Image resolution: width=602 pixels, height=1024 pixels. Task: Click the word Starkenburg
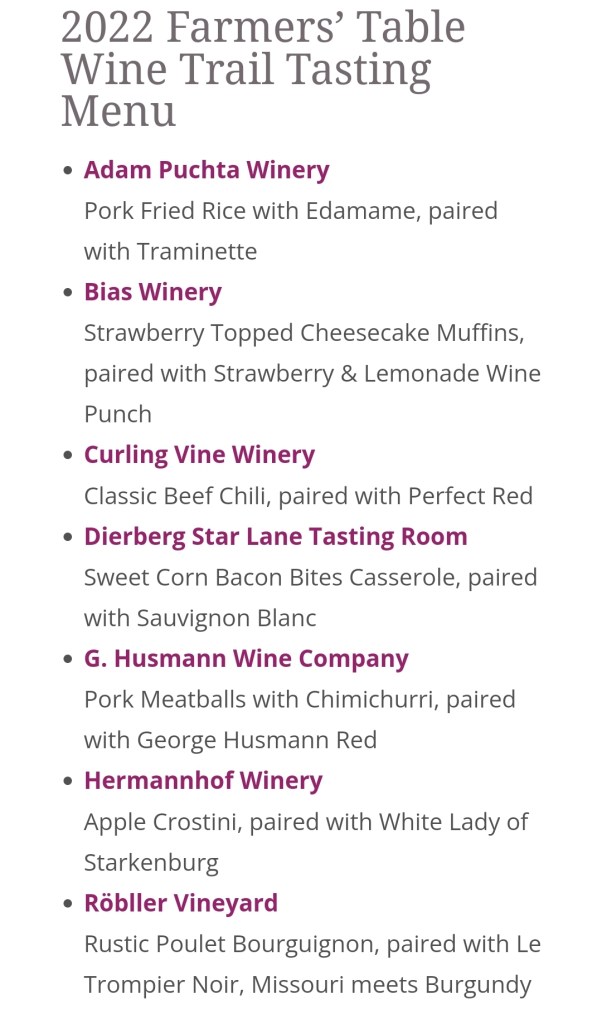(x=151, y=863)
